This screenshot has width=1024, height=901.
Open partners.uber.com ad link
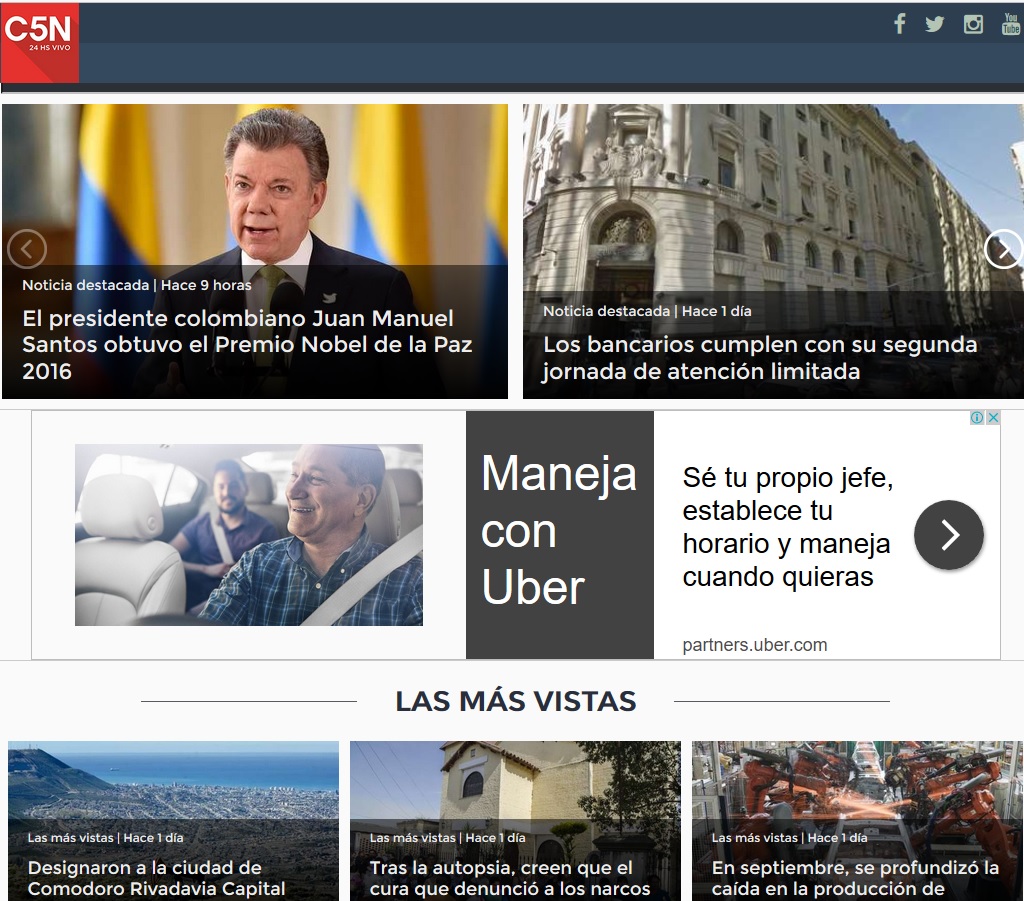point(754,645)
